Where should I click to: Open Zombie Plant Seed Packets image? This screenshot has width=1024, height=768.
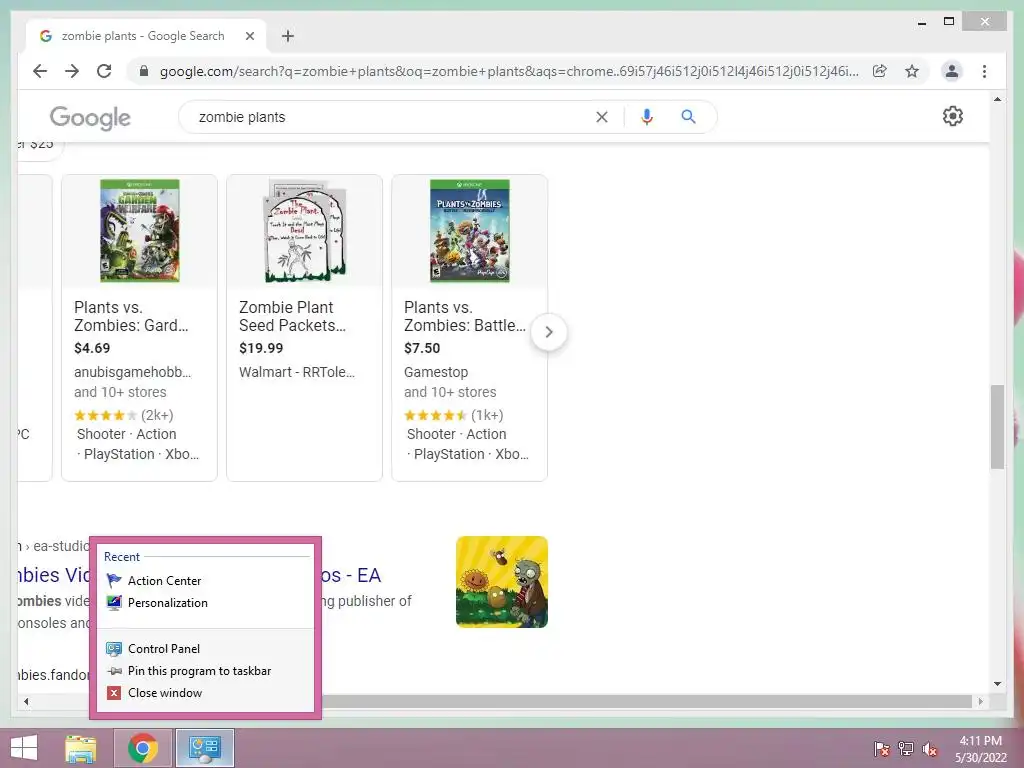pos(305,231)
